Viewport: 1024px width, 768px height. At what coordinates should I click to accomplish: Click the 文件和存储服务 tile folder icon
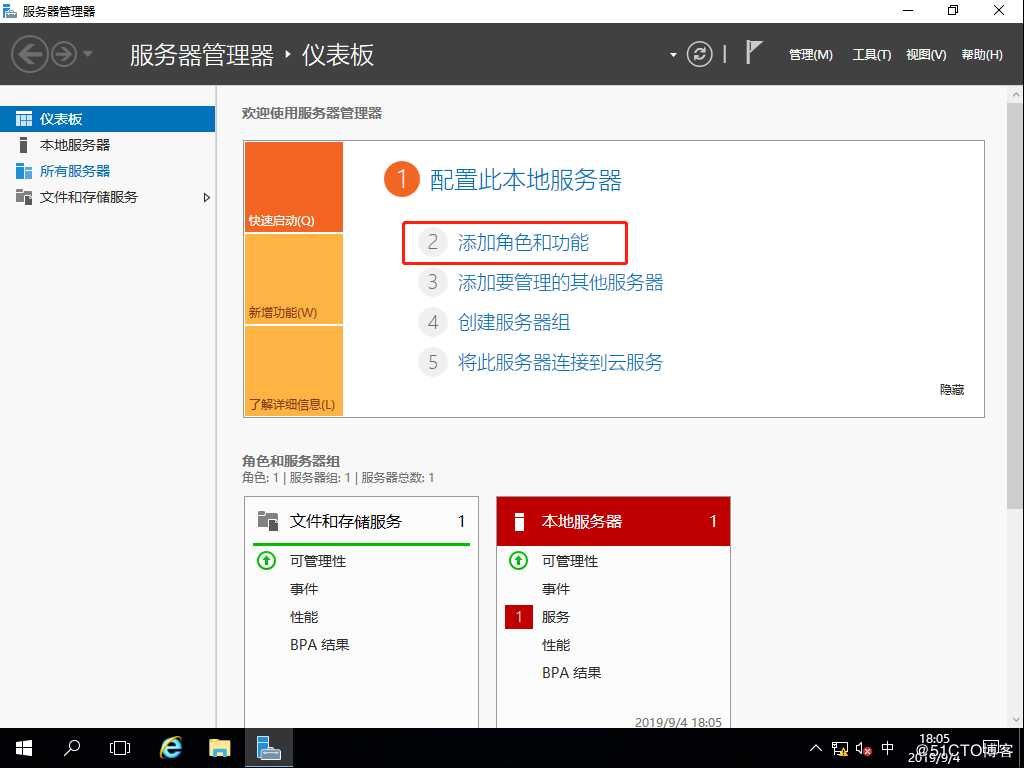click(x=268, y=520)
